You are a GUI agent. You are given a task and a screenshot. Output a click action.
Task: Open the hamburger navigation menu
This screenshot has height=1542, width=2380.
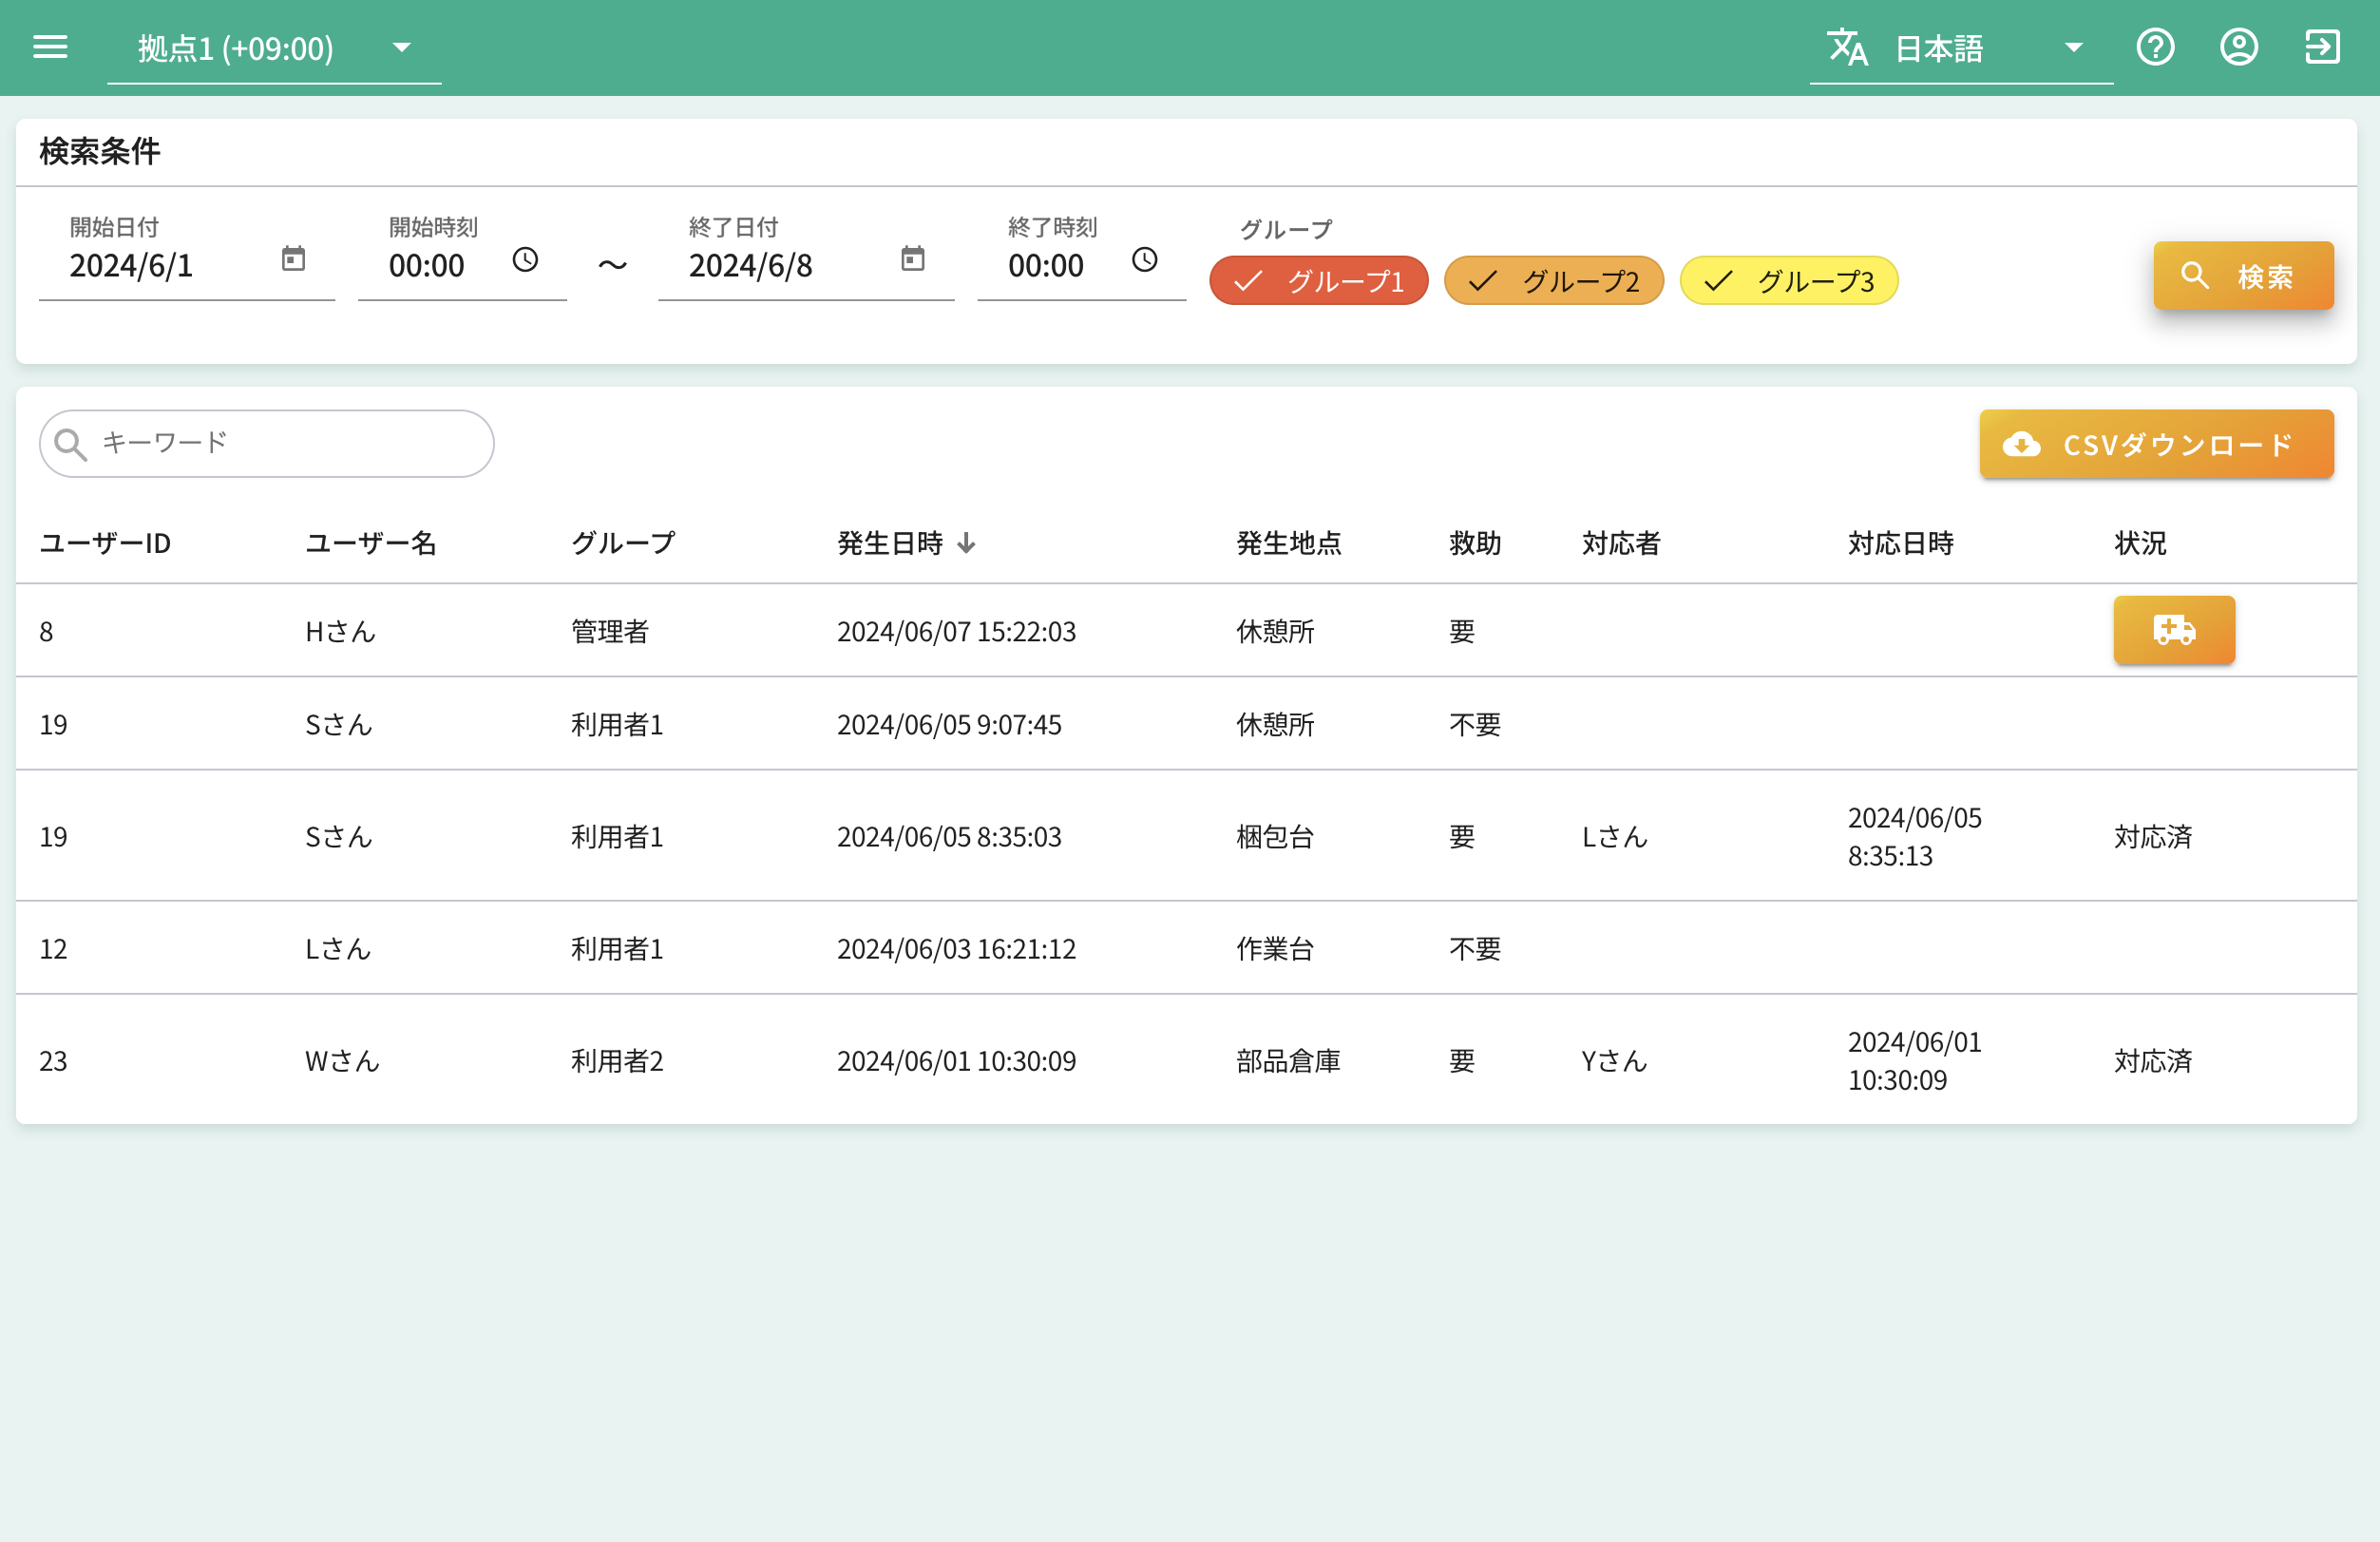(x=50, y=47)
